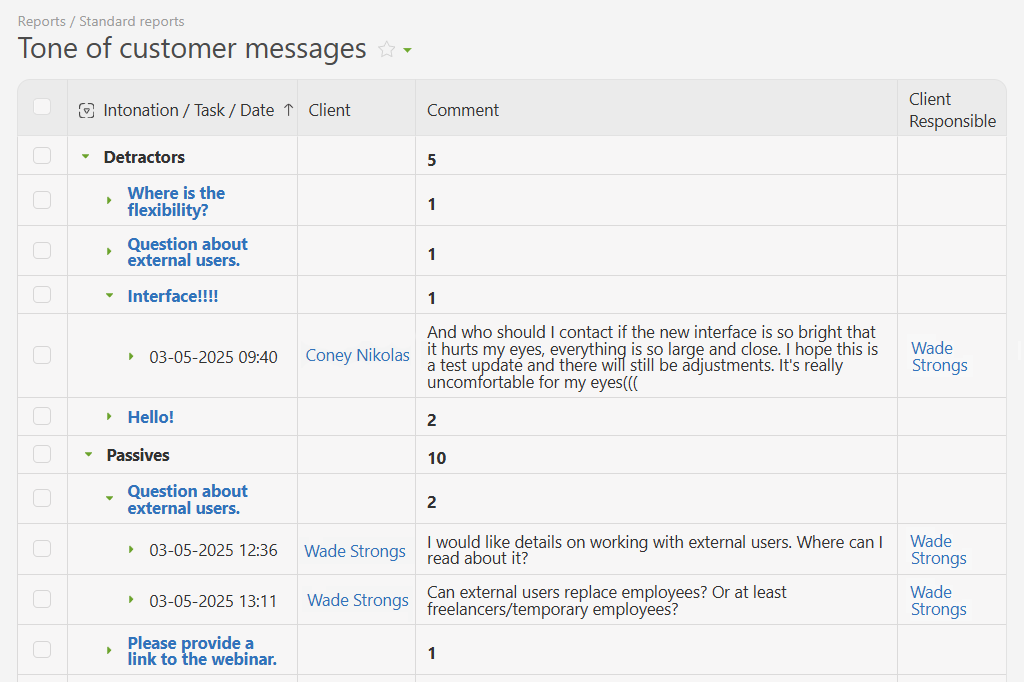Image resolution: width=1024 pixels, height=682 pixels.
Task: Click the Client Responsible column header
Action: (952, 110)
